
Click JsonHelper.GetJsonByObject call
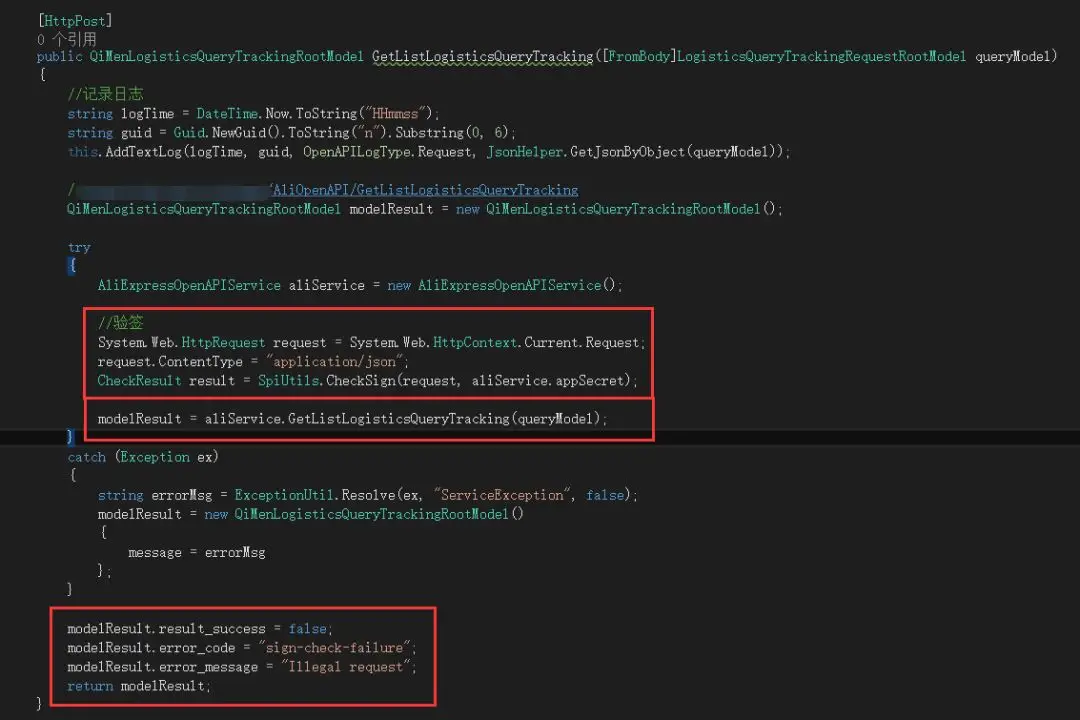tap(585, 152)
